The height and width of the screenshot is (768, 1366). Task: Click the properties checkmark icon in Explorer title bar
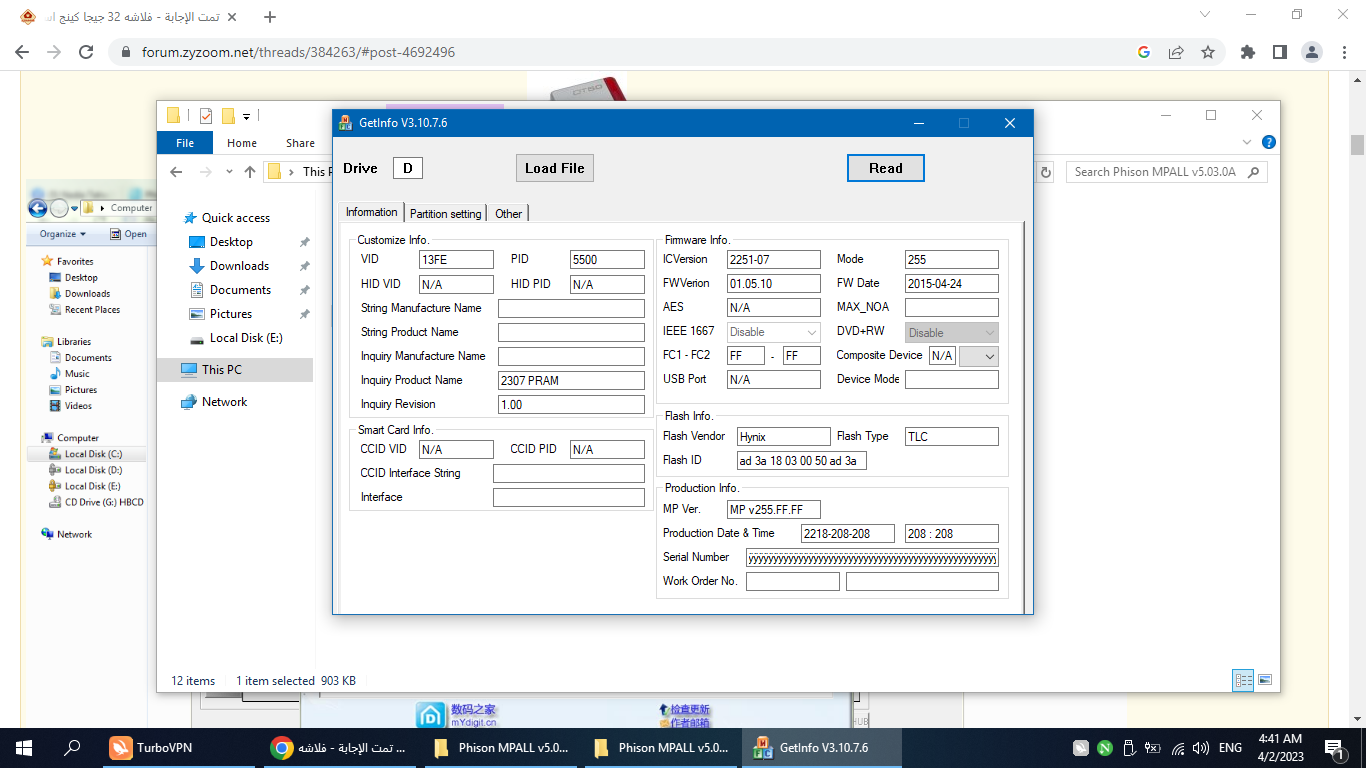point(206,116)
